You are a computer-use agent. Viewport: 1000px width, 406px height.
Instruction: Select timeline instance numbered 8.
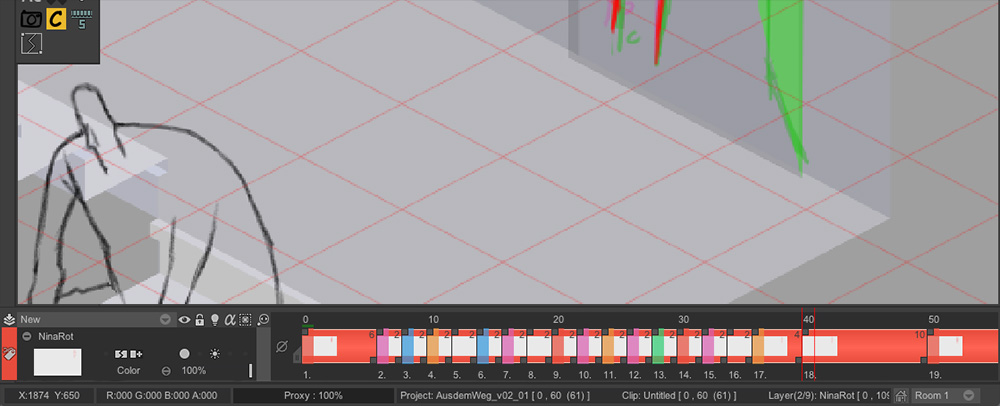point(539,346)
